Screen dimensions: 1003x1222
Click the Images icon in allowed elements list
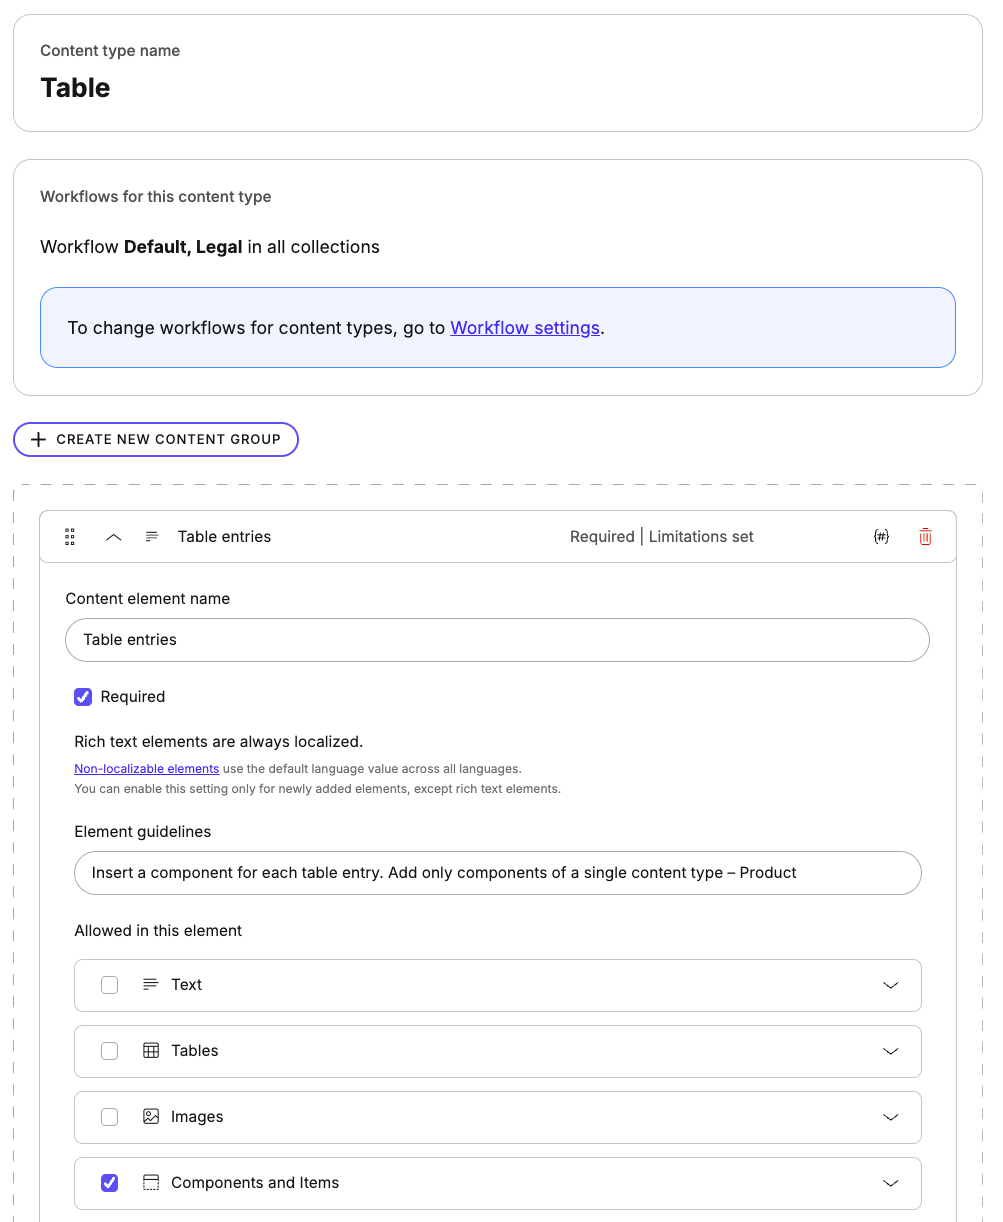[151, 1117]
